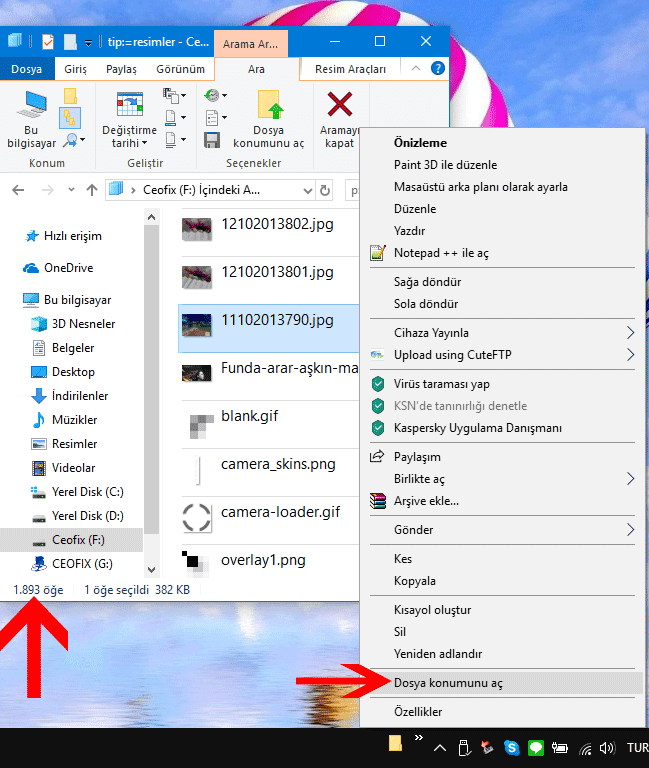This screenshot has height=768, width=649.
Task: Go back with the left arrow
Action: coord(18,190)
